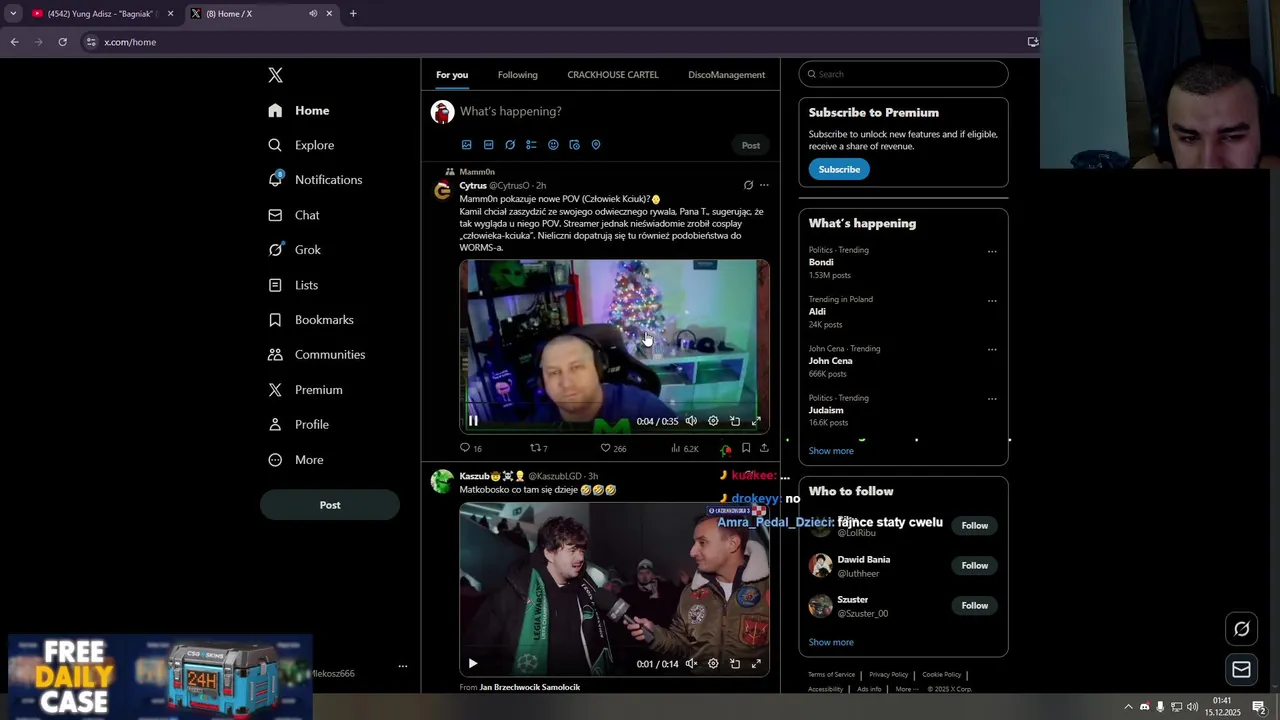This screenshot has height=720, width=1280.
Task: Reload the browser page
Action: [x=62, y=42]
